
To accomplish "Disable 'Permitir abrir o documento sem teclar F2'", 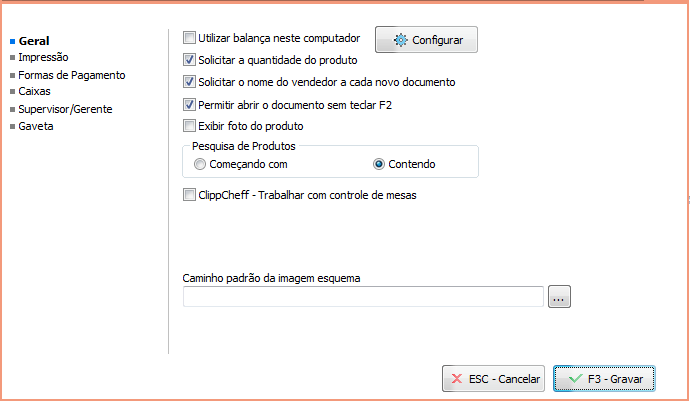I will [x=190, y=104].
